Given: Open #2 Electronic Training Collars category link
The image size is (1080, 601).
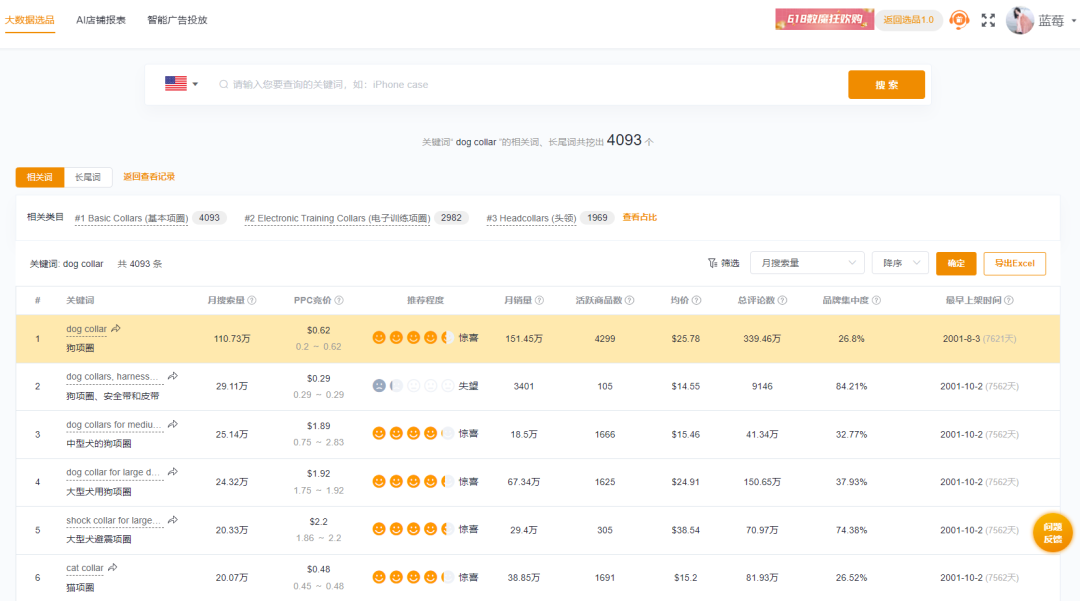Looking at the screenshot, I should [x=338, y=218].
